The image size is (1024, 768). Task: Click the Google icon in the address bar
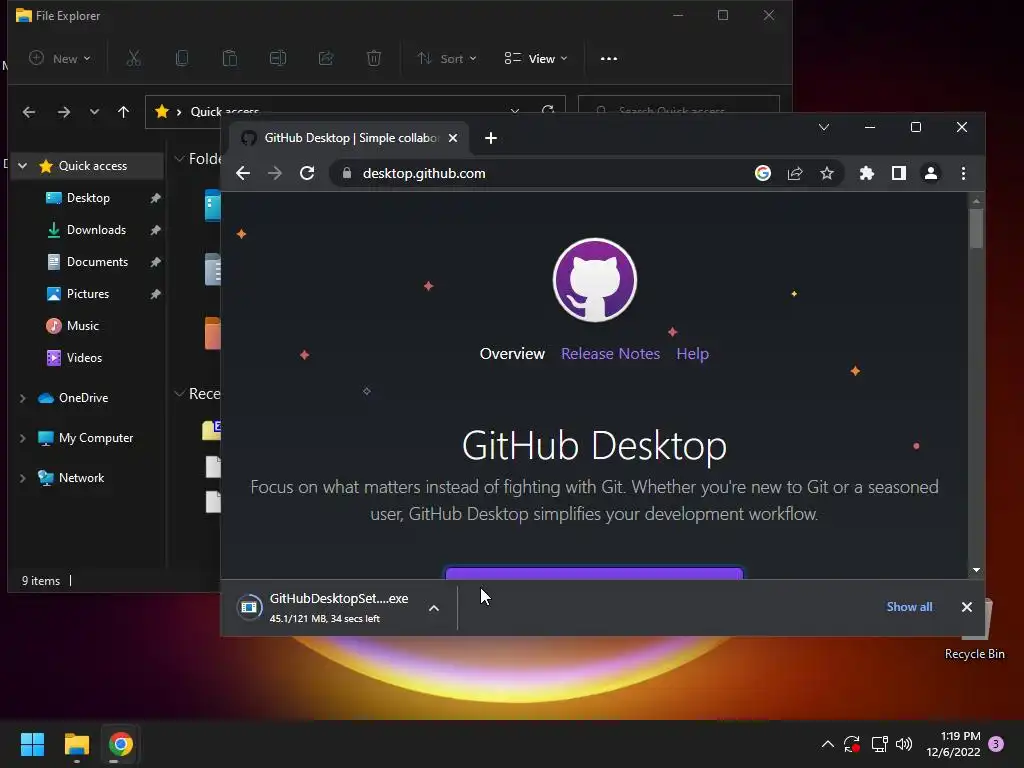[763, 173]
